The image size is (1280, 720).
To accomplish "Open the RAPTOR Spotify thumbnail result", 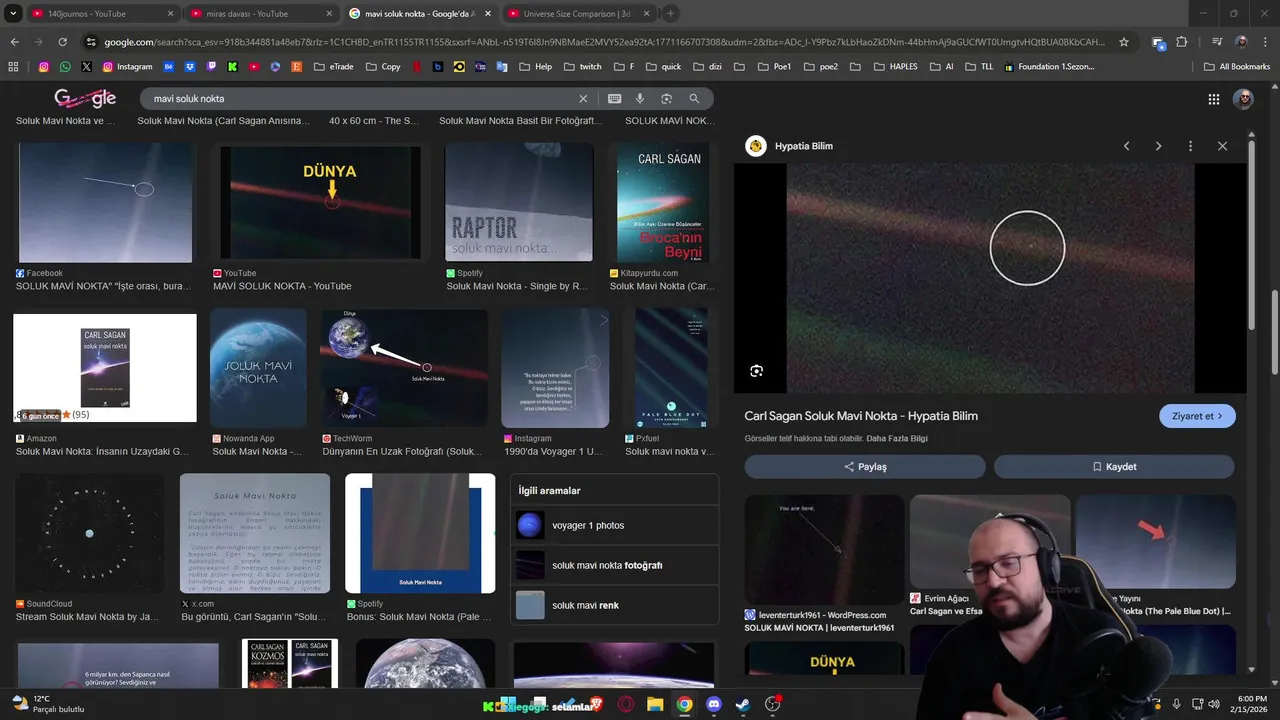I will pyautogui.click(x=519, y=202).
